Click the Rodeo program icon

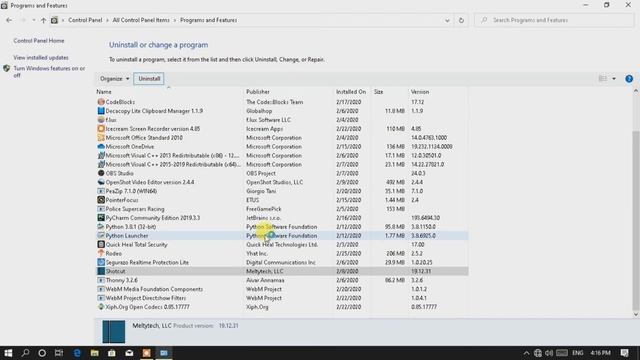click(101, 253)
